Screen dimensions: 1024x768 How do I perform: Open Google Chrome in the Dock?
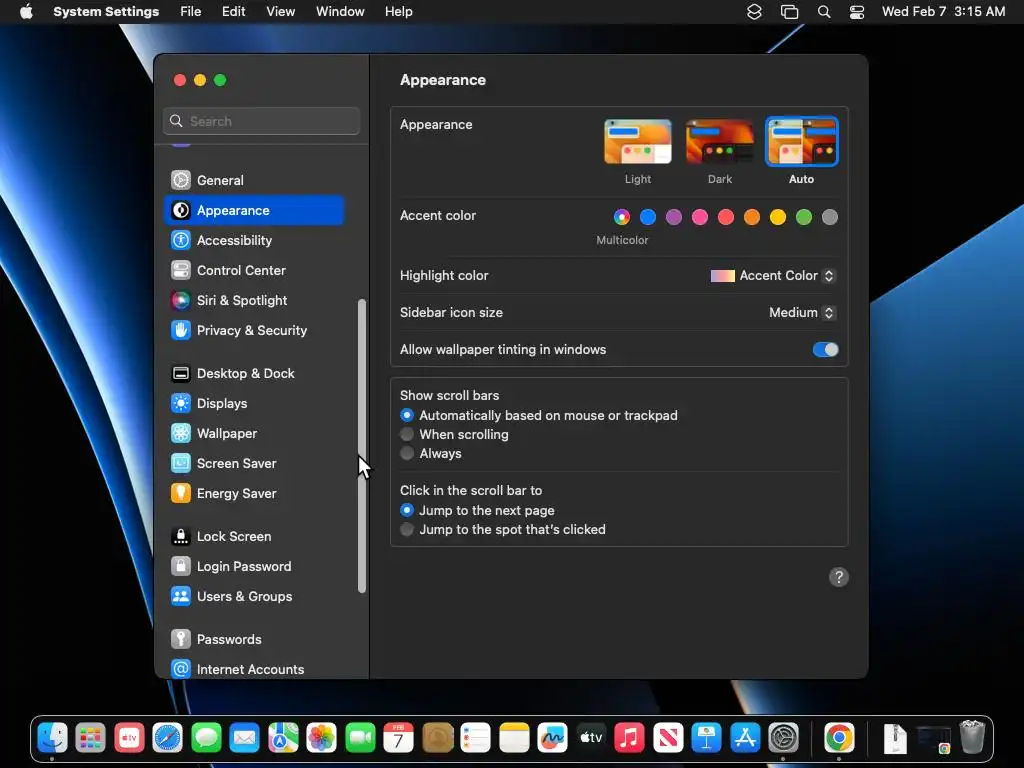[839, 739]
